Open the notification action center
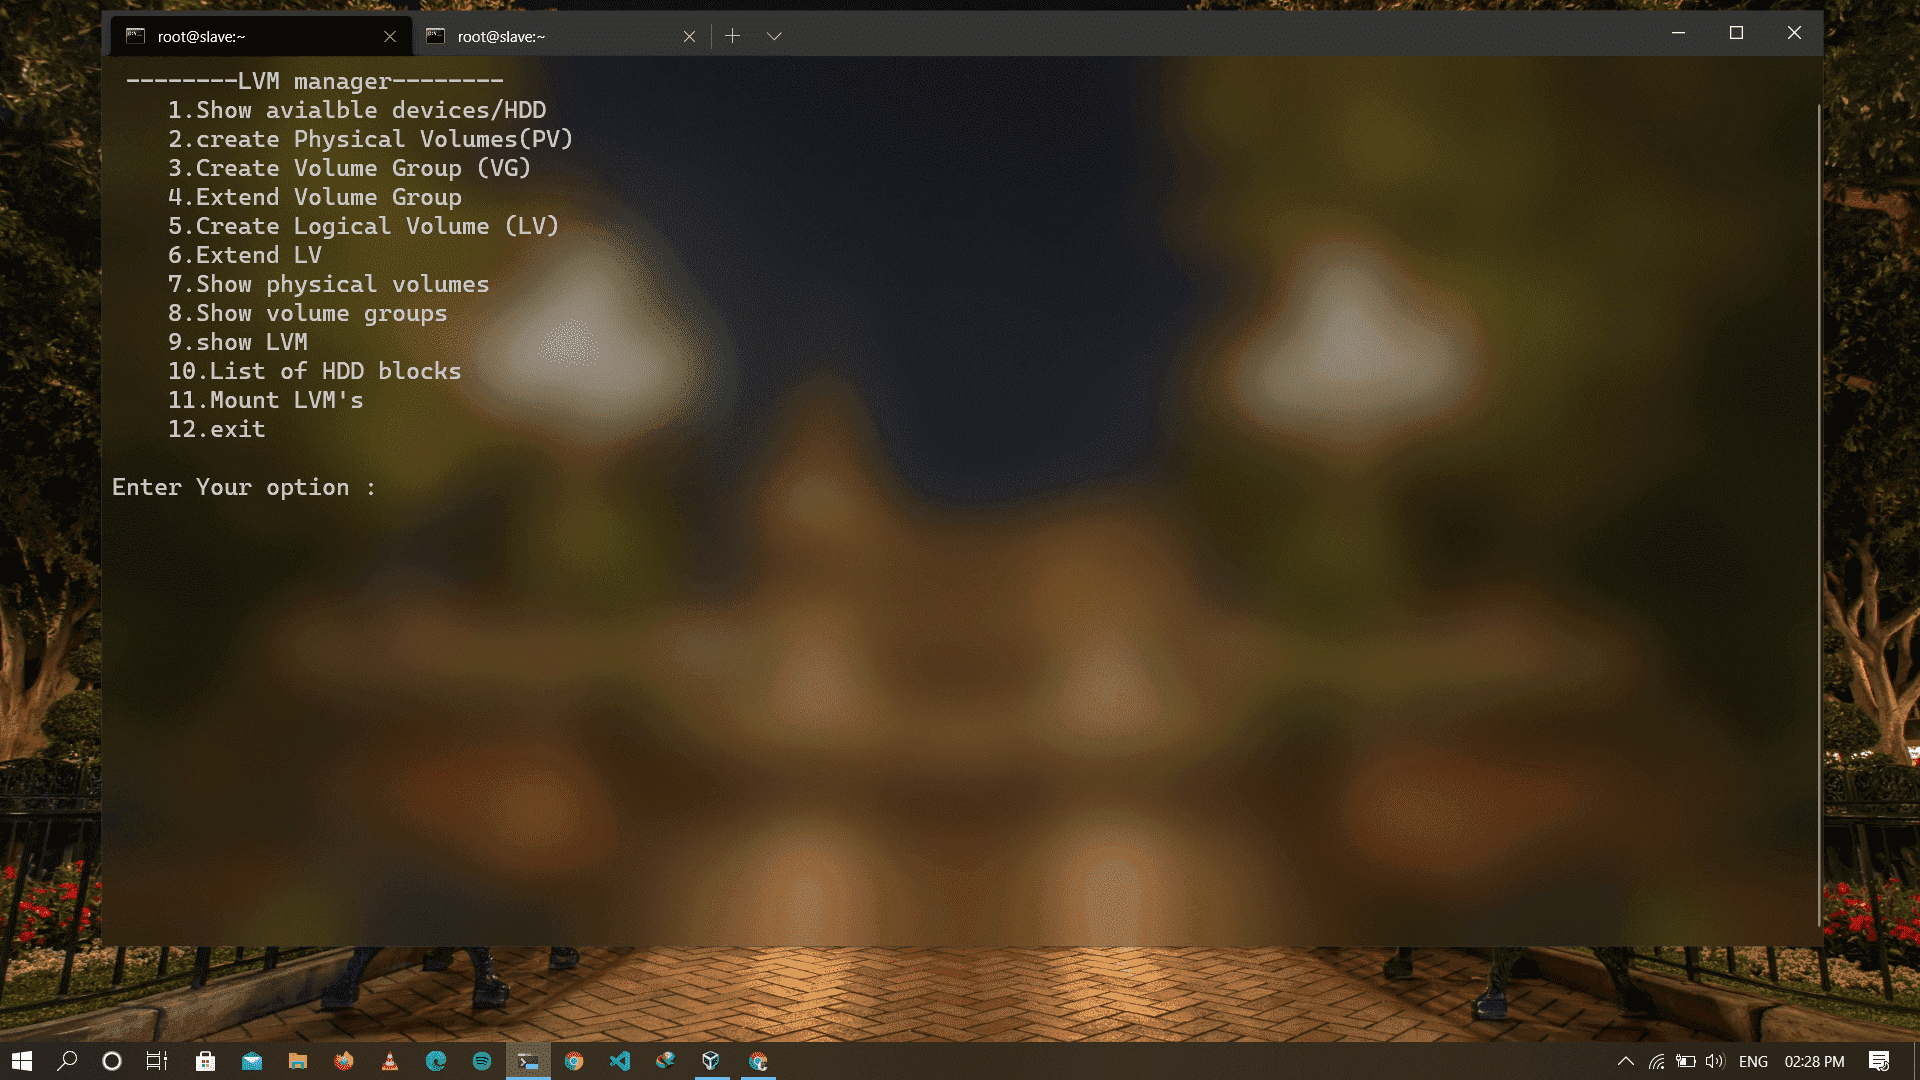 (1879, 1061)
